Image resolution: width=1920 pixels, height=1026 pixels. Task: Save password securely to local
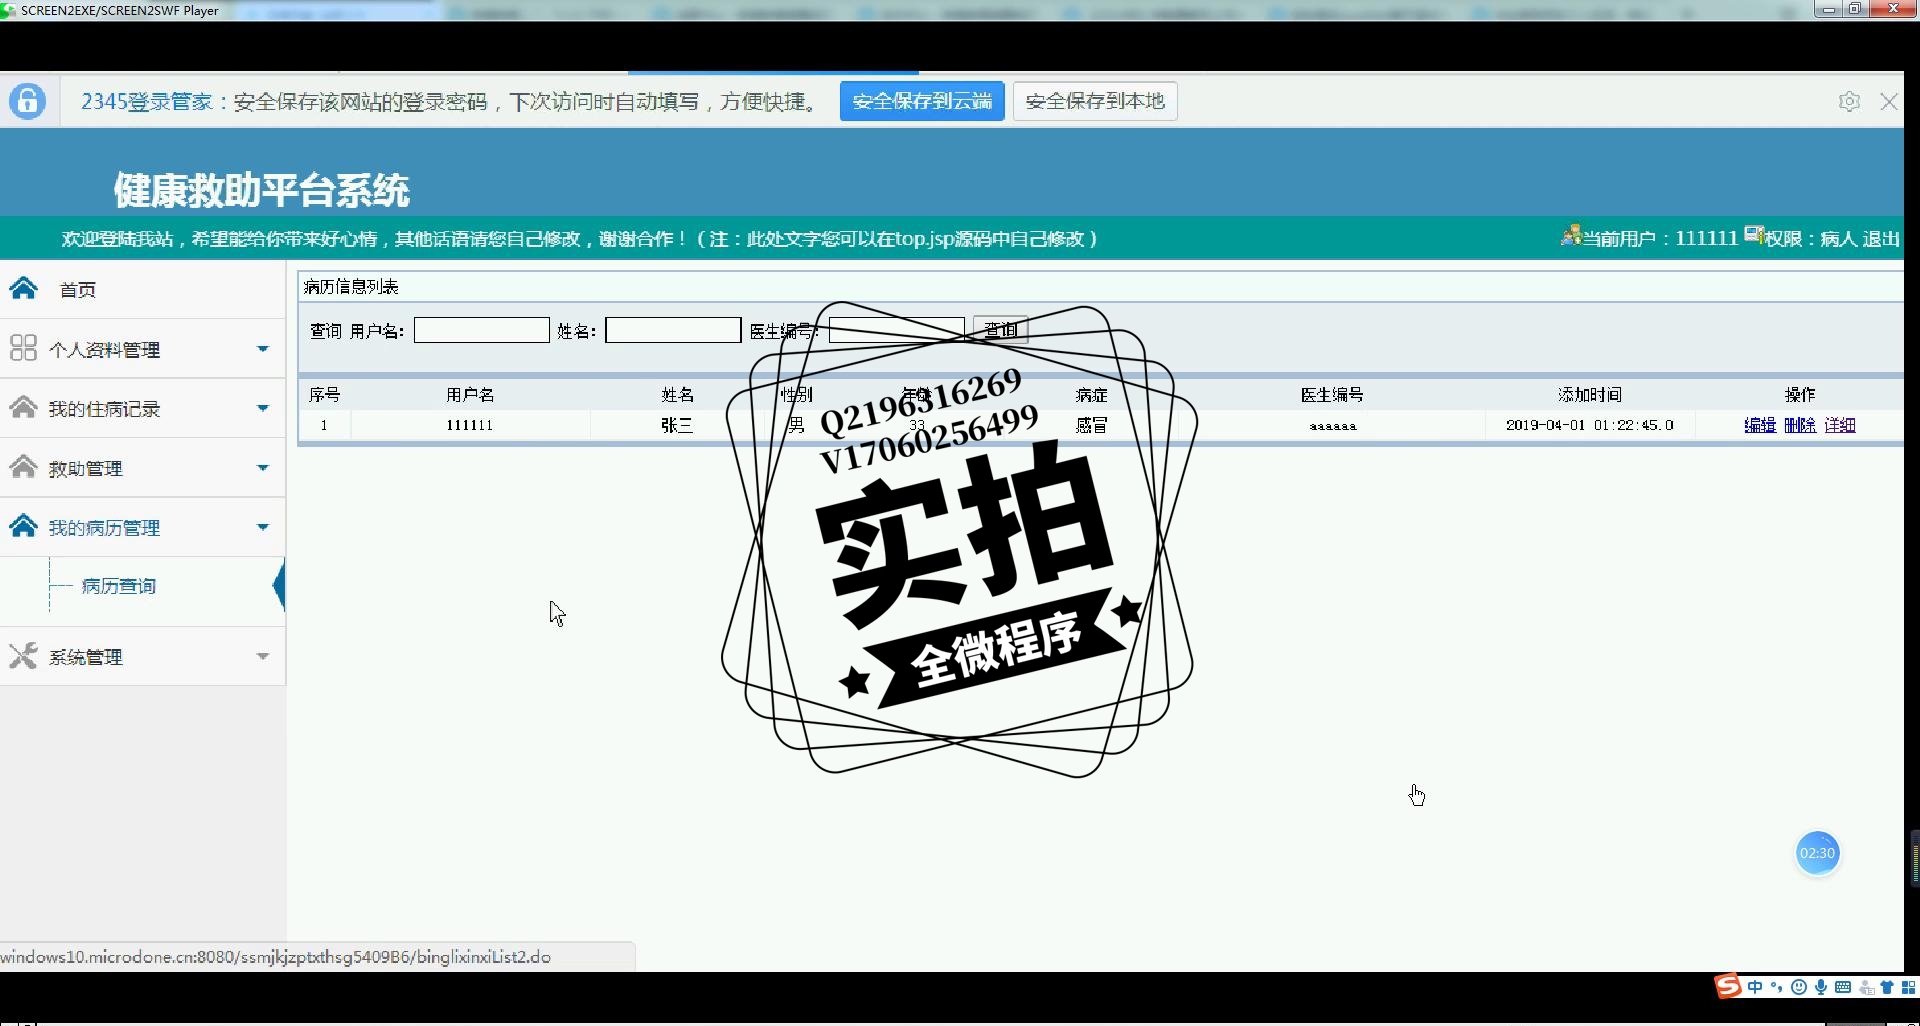1095,101
